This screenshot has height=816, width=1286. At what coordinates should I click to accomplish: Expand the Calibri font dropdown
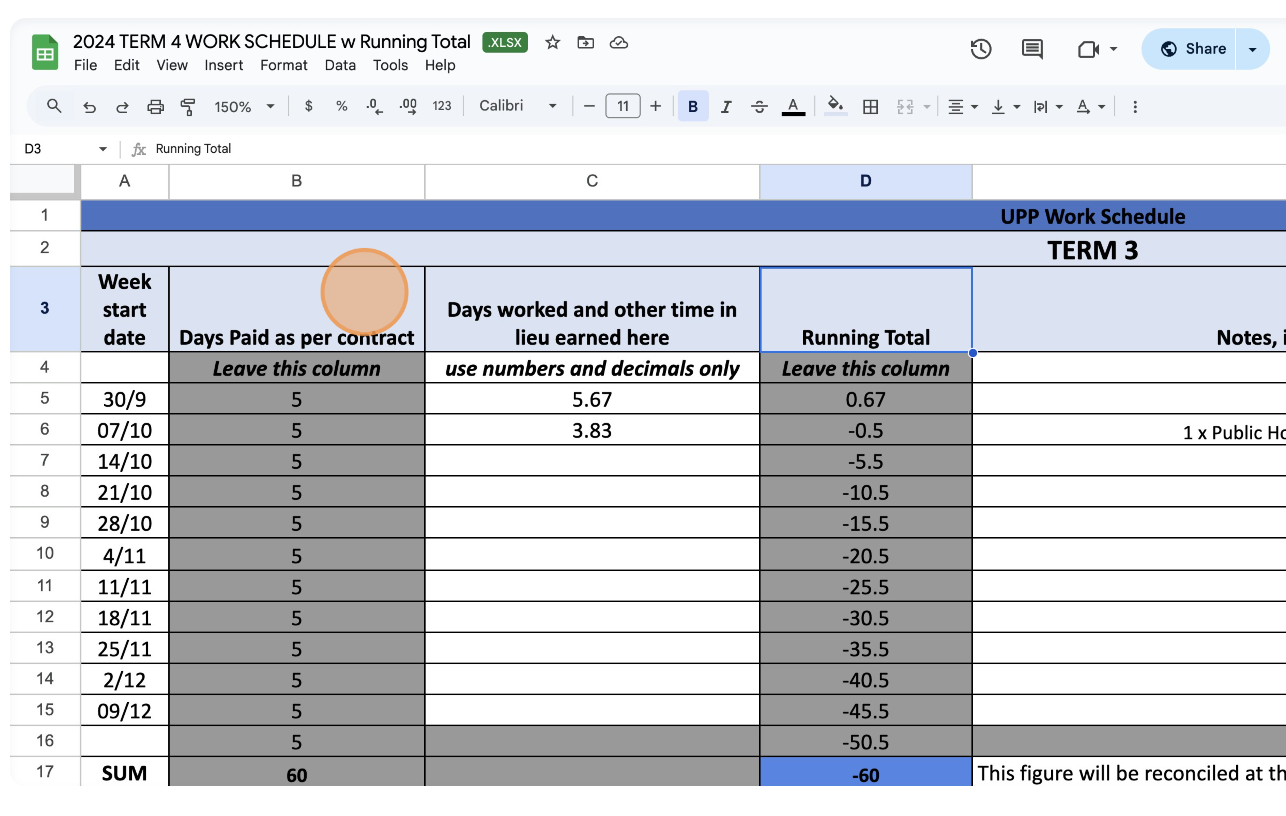pos(518,106)
